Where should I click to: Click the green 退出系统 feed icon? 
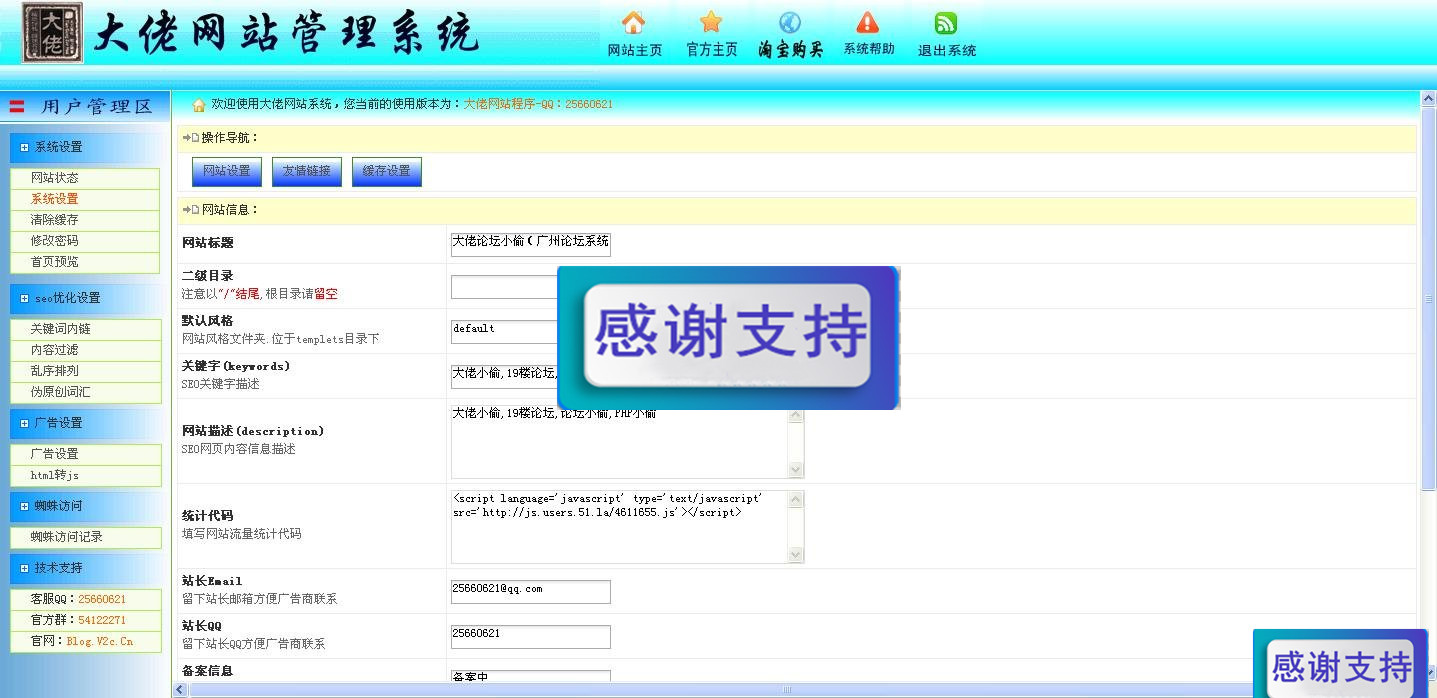[946, 23]
